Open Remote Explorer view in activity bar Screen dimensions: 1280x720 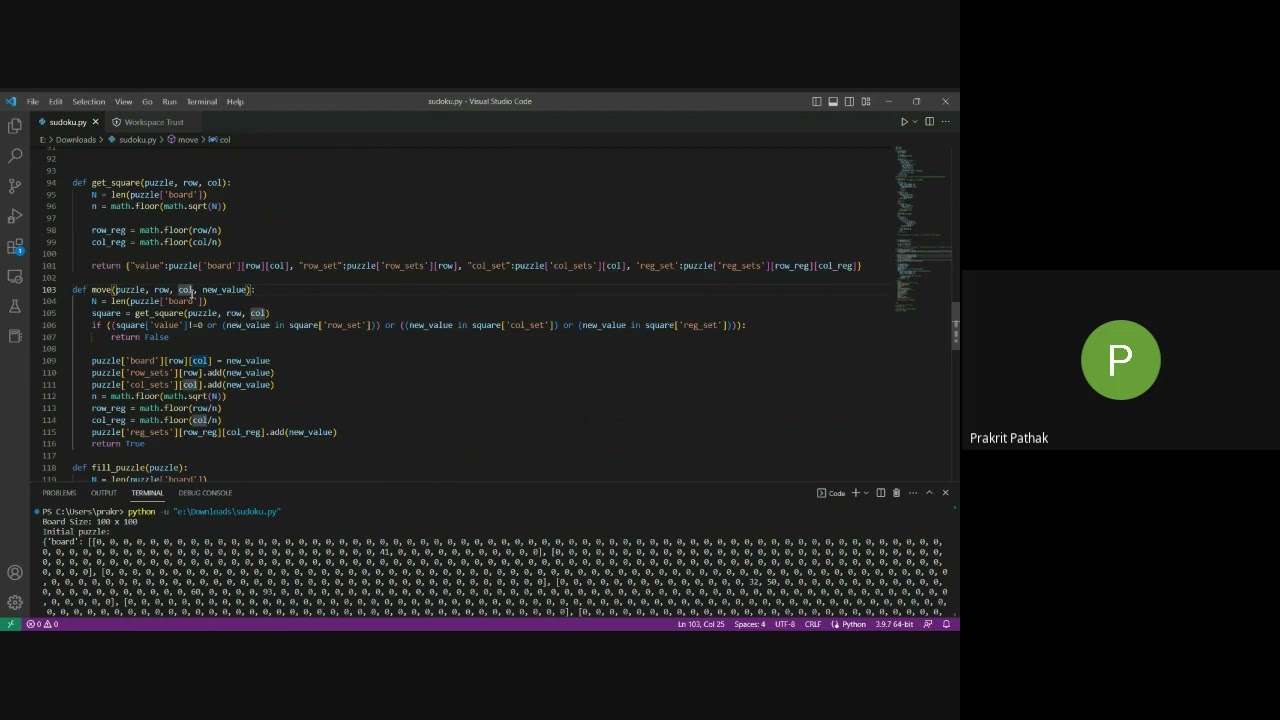[15, 276]
